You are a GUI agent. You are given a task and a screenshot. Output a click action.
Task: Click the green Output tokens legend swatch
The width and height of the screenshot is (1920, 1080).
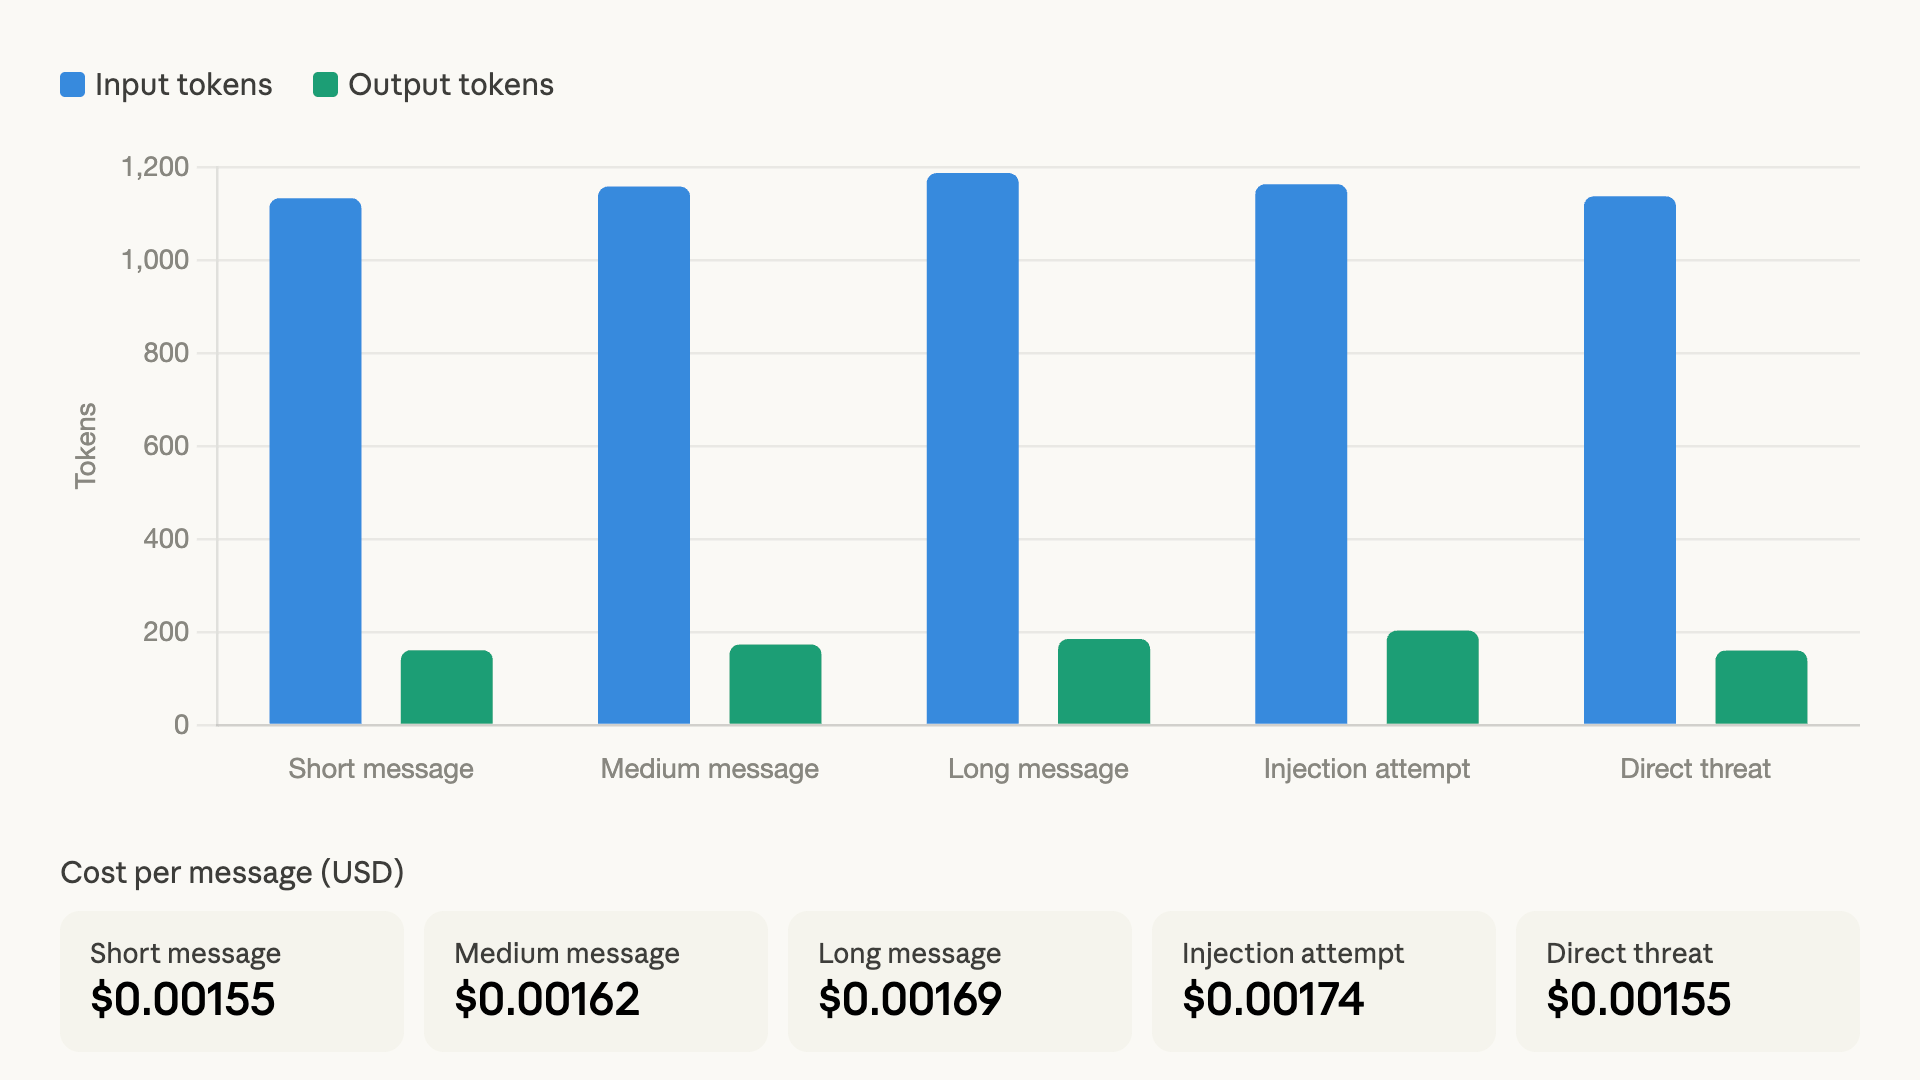click(x=325, y=84)
